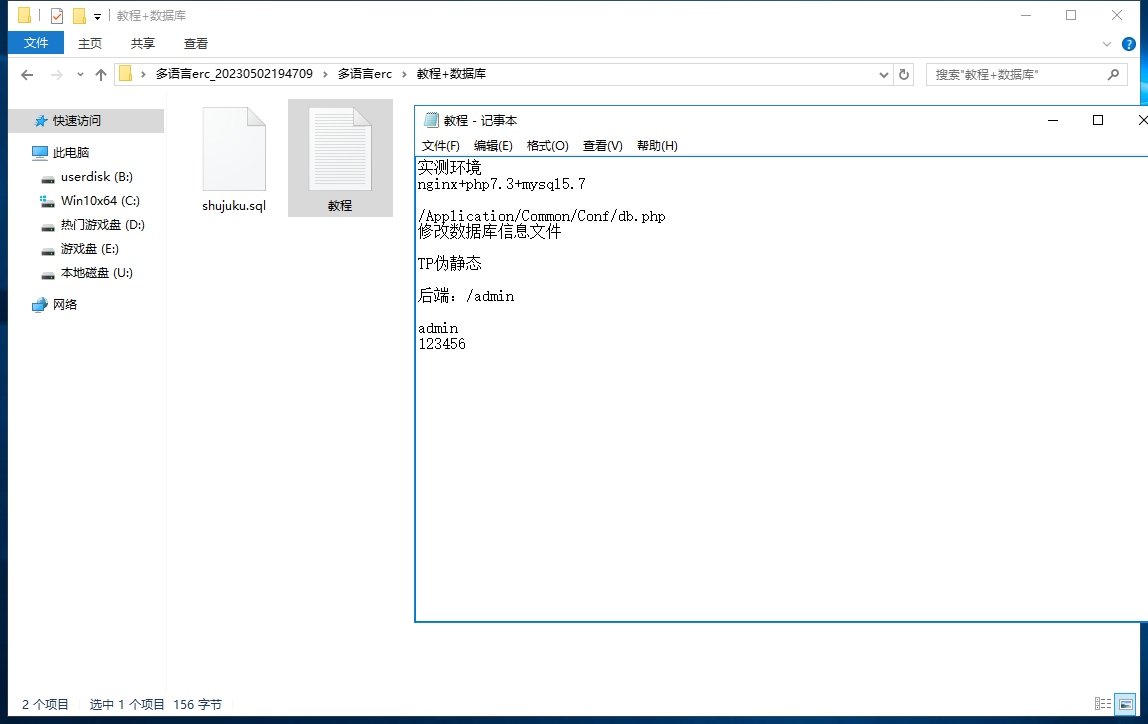Open Customize Quick Access Toolbar dropdown

point(97,17)
